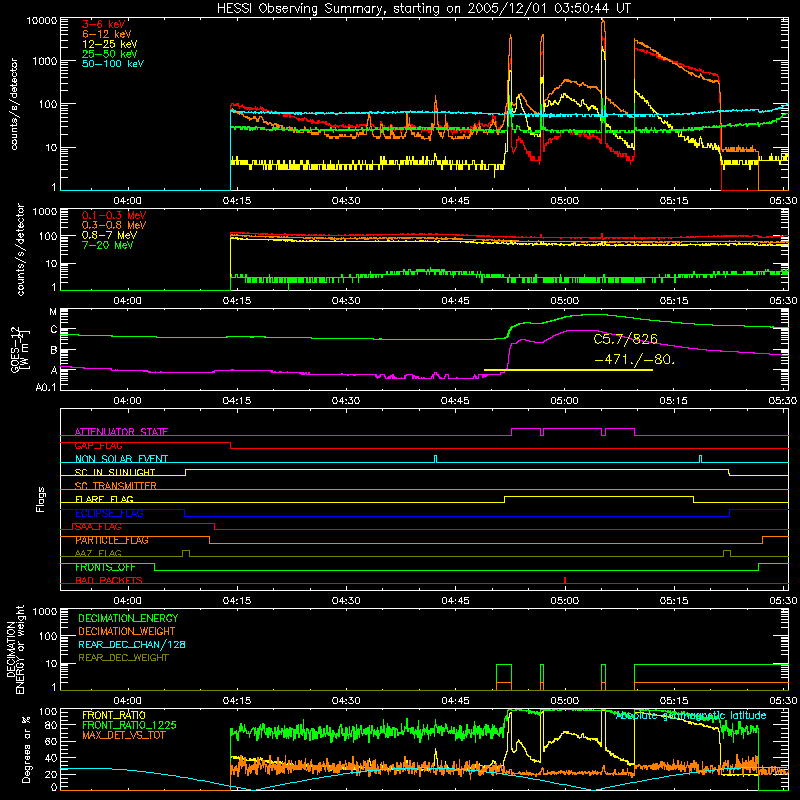Image resolution: width=800 pixels, height=800 pixels.
Task: Click the NON_SOLAR_EVENT pulse near 05:18
Action: [700, 459]
